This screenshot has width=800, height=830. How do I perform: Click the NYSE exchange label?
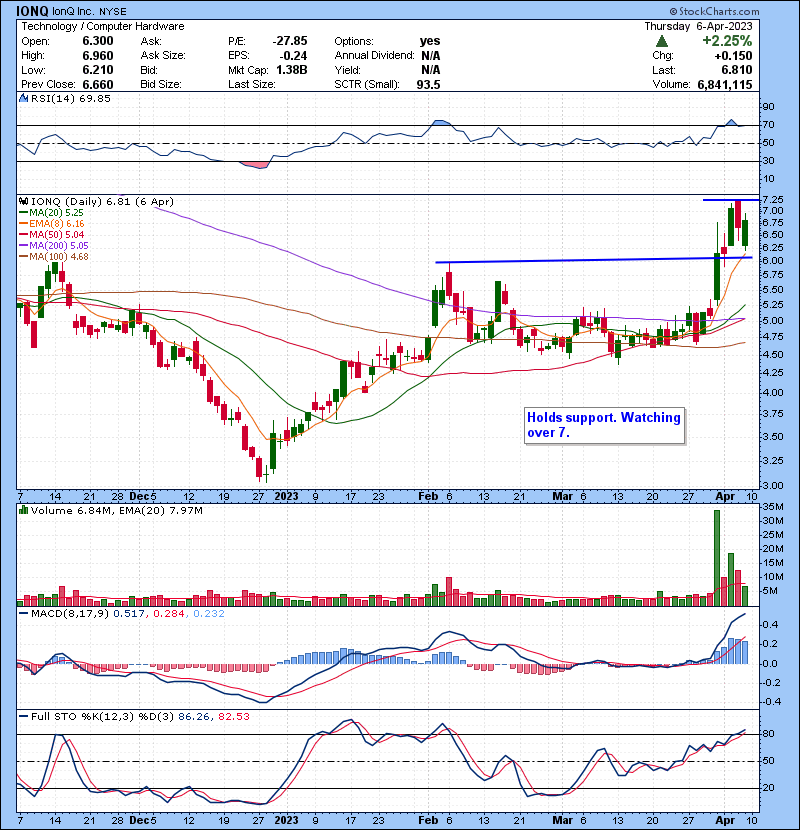tap(113, 12)
